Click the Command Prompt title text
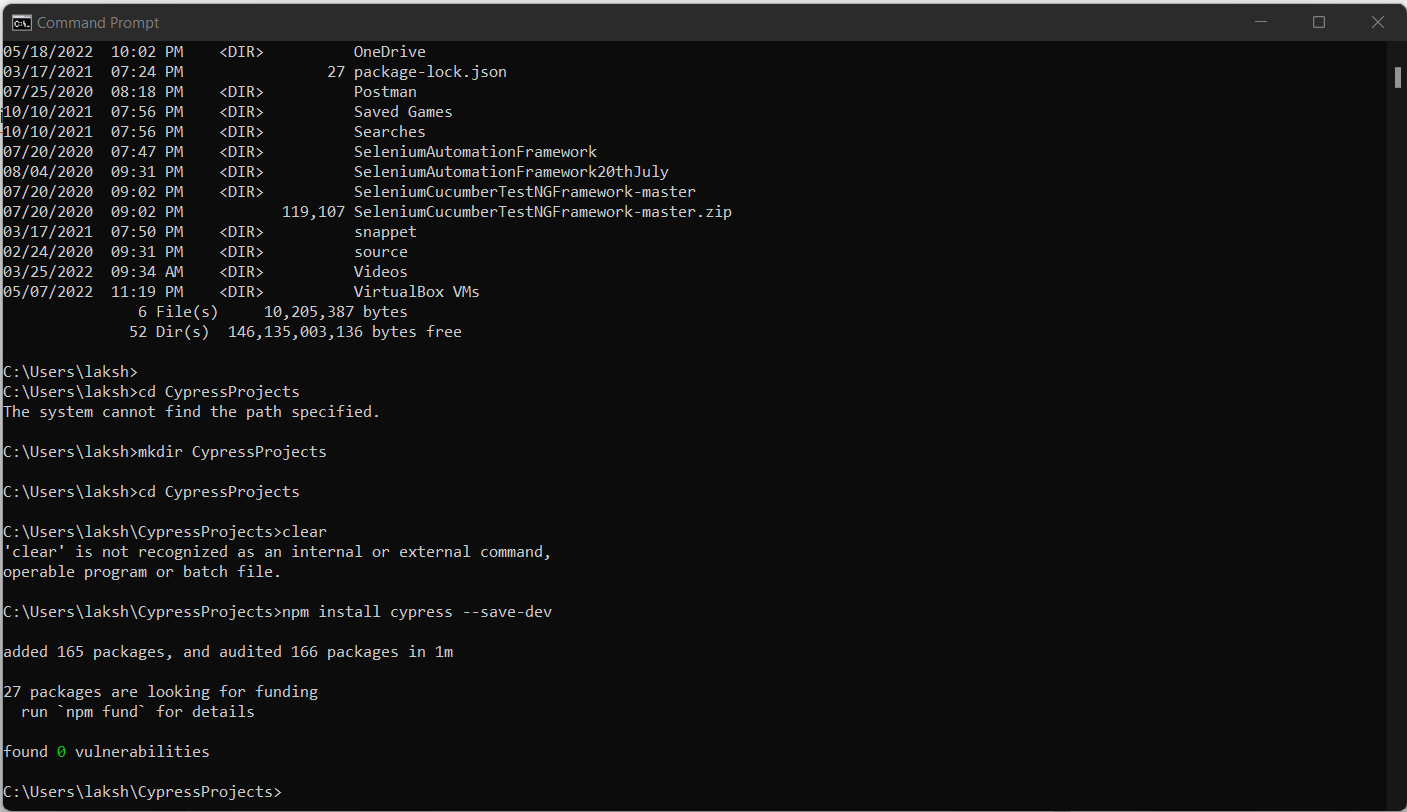Image resolution: width=1407 pixels, height=812 pixels. 98,22
